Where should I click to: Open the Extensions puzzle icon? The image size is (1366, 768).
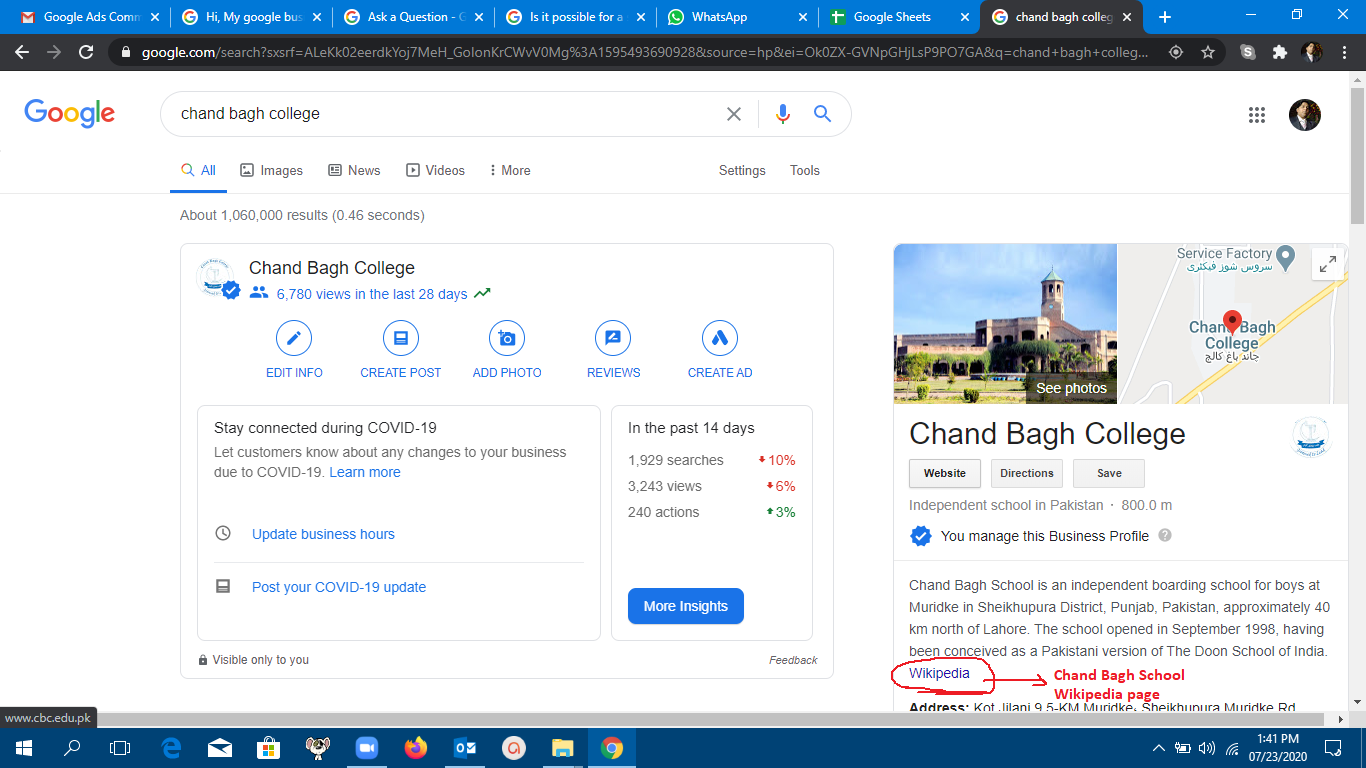click(1280, 52)
